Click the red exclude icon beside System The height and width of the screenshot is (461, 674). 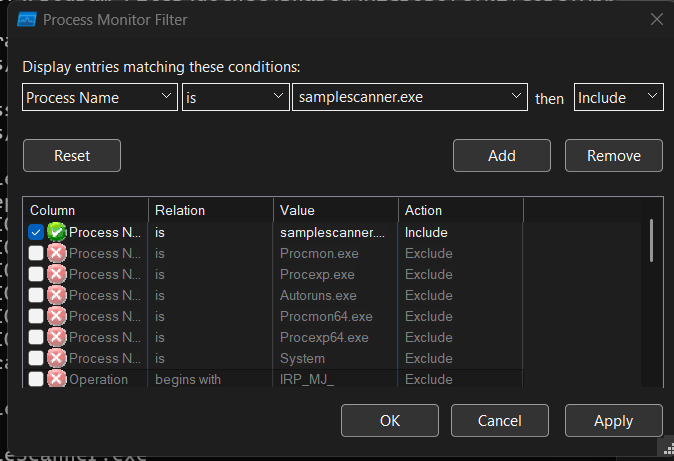tap(57, 358)
